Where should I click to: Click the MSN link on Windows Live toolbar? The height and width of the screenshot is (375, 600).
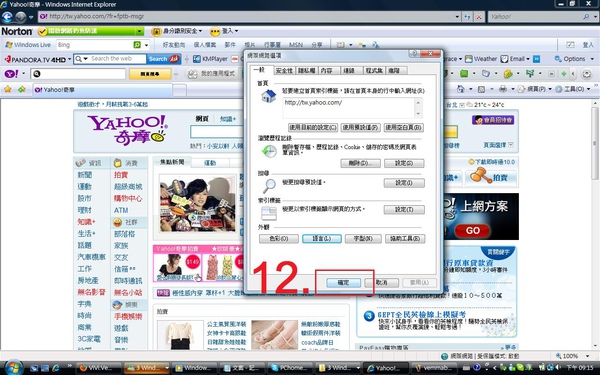coord(295,45)
